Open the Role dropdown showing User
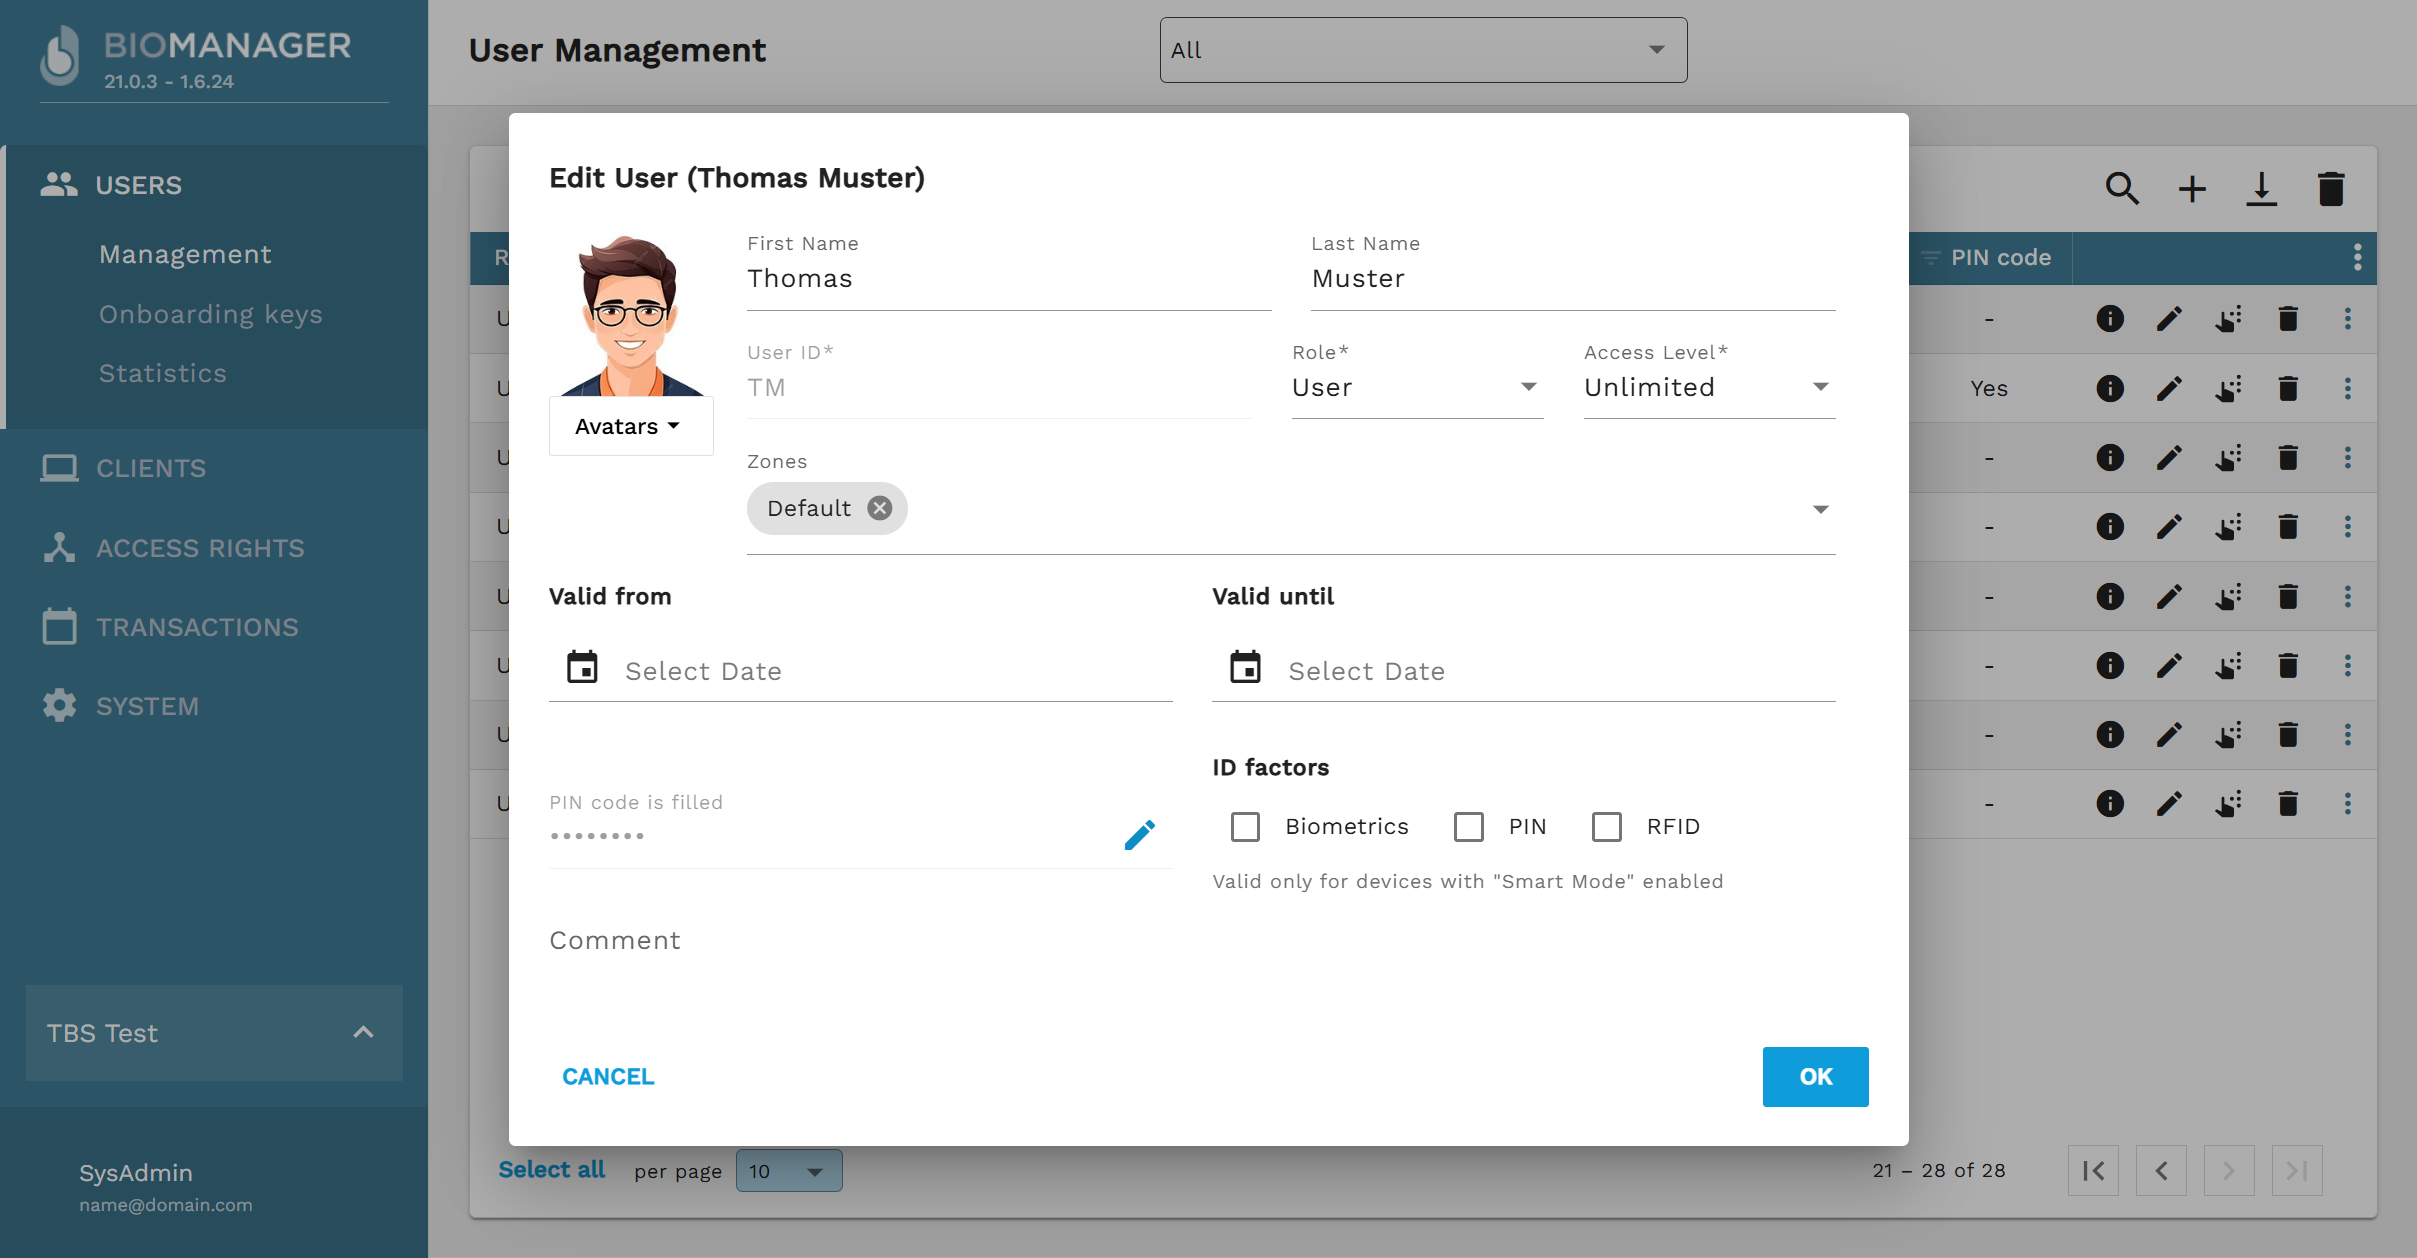Image resolution: width=2417 pixels, height=1258 pixels. pos(1417,387)
